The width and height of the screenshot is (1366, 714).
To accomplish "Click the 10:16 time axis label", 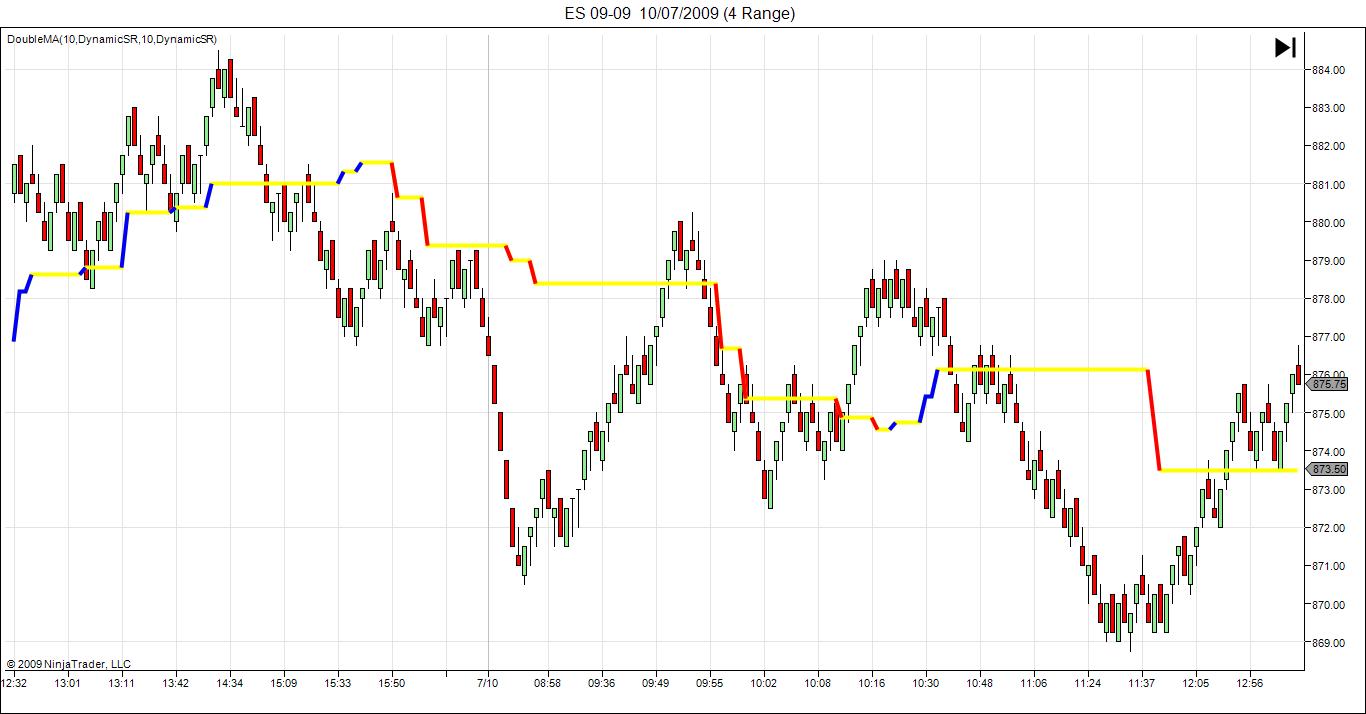I will 872,684.
